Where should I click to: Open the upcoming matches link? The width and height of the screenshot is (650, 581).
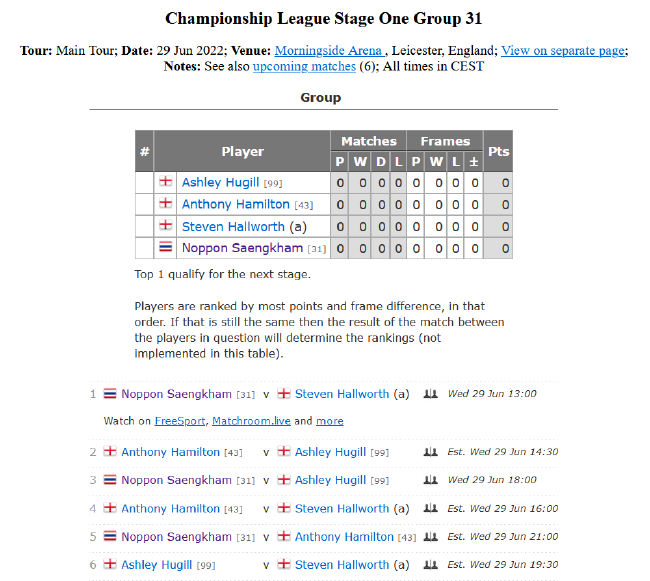pyautogui.click(x=304, y=66)
